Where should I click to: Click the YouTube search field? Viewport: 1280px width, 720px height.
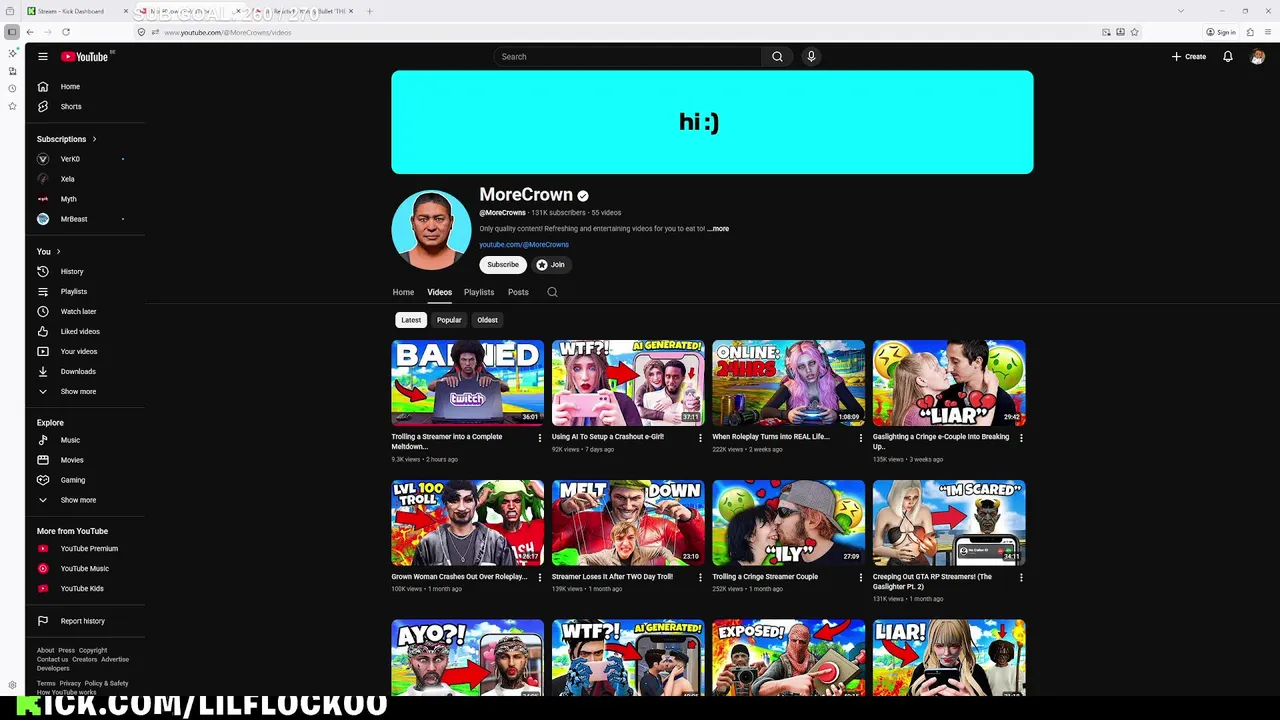tap(628, 56)
